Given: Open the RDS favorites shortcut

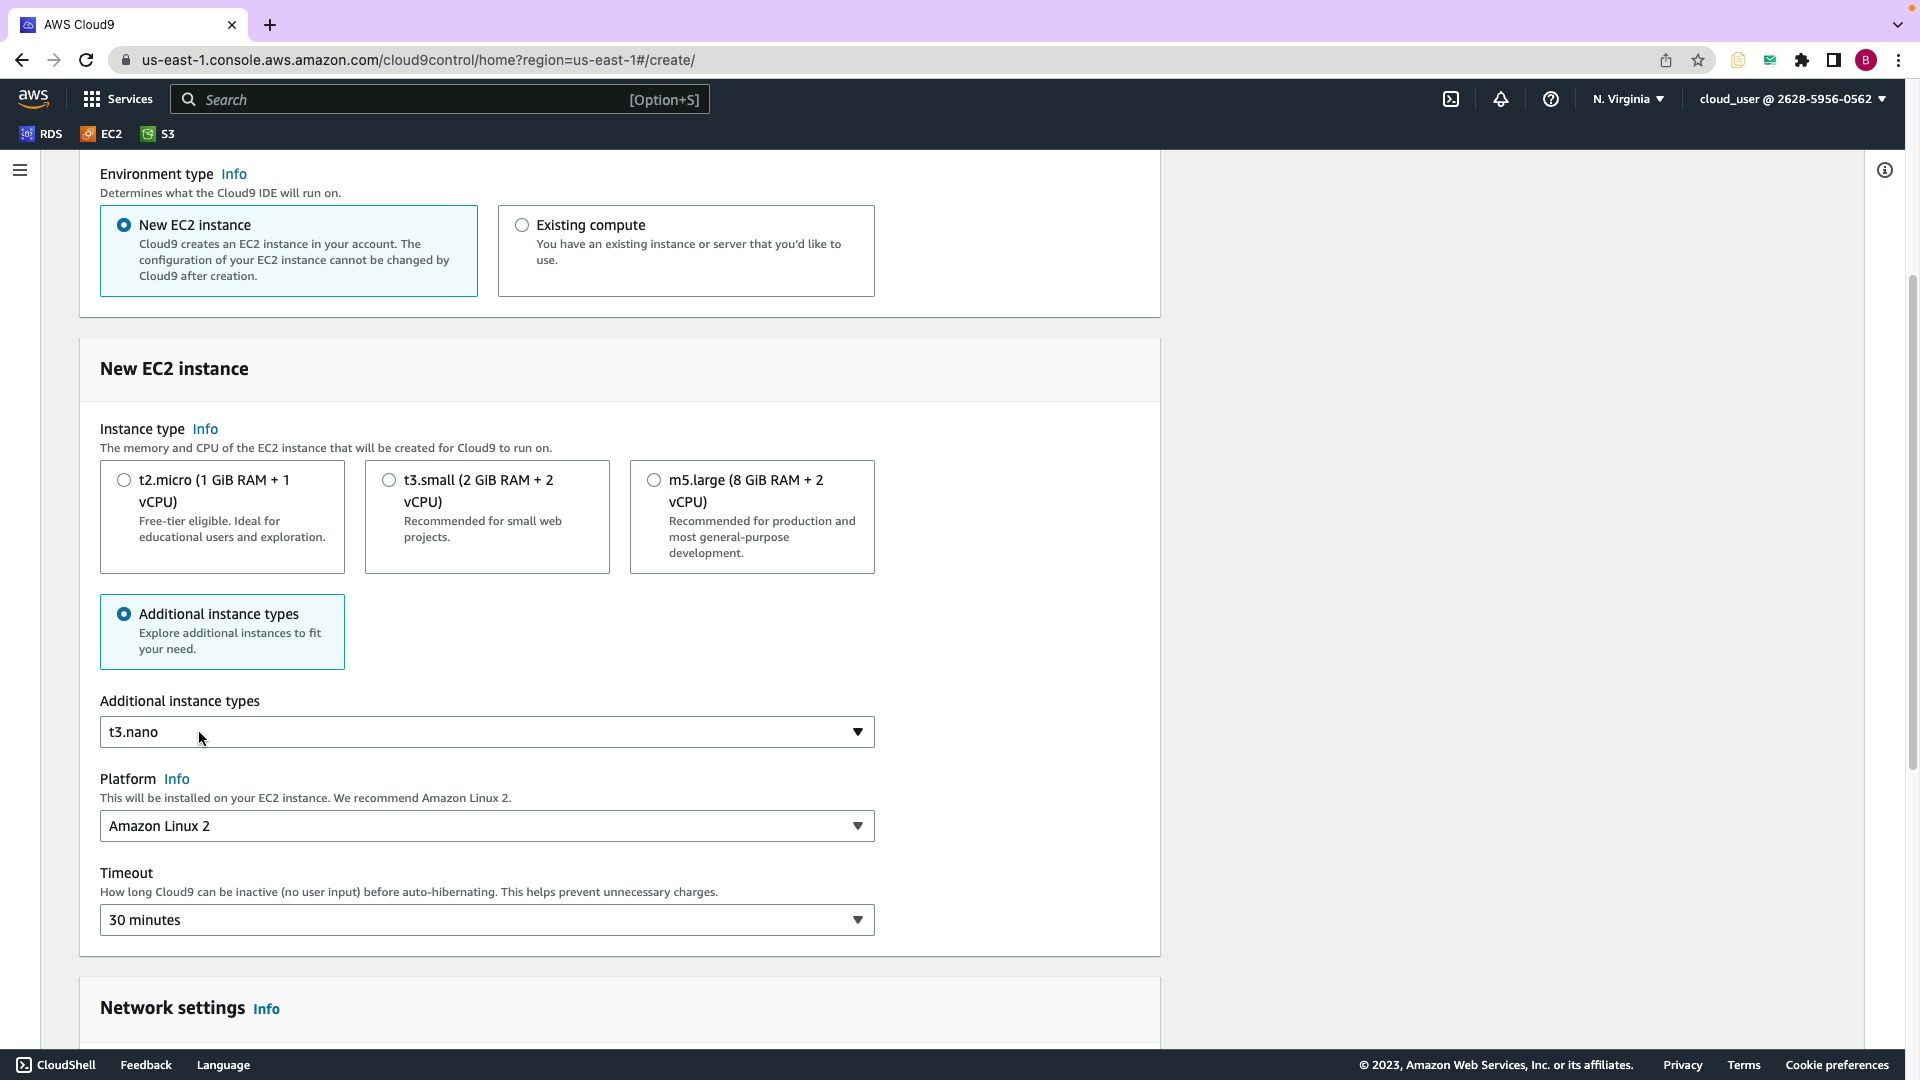Looking at the screenshot, I should click(x=41, y=134).
